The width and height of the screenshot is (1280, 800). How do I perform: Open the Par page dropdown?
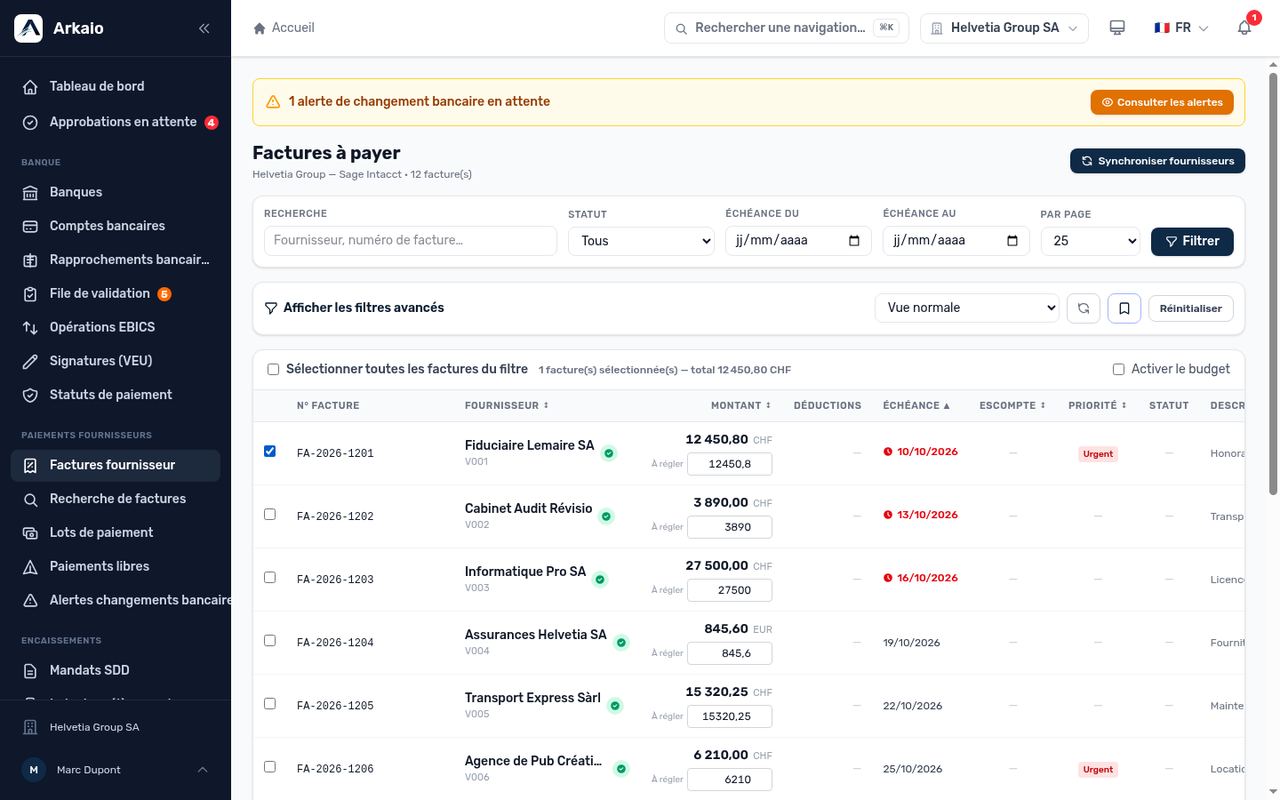coord(1090,241)
